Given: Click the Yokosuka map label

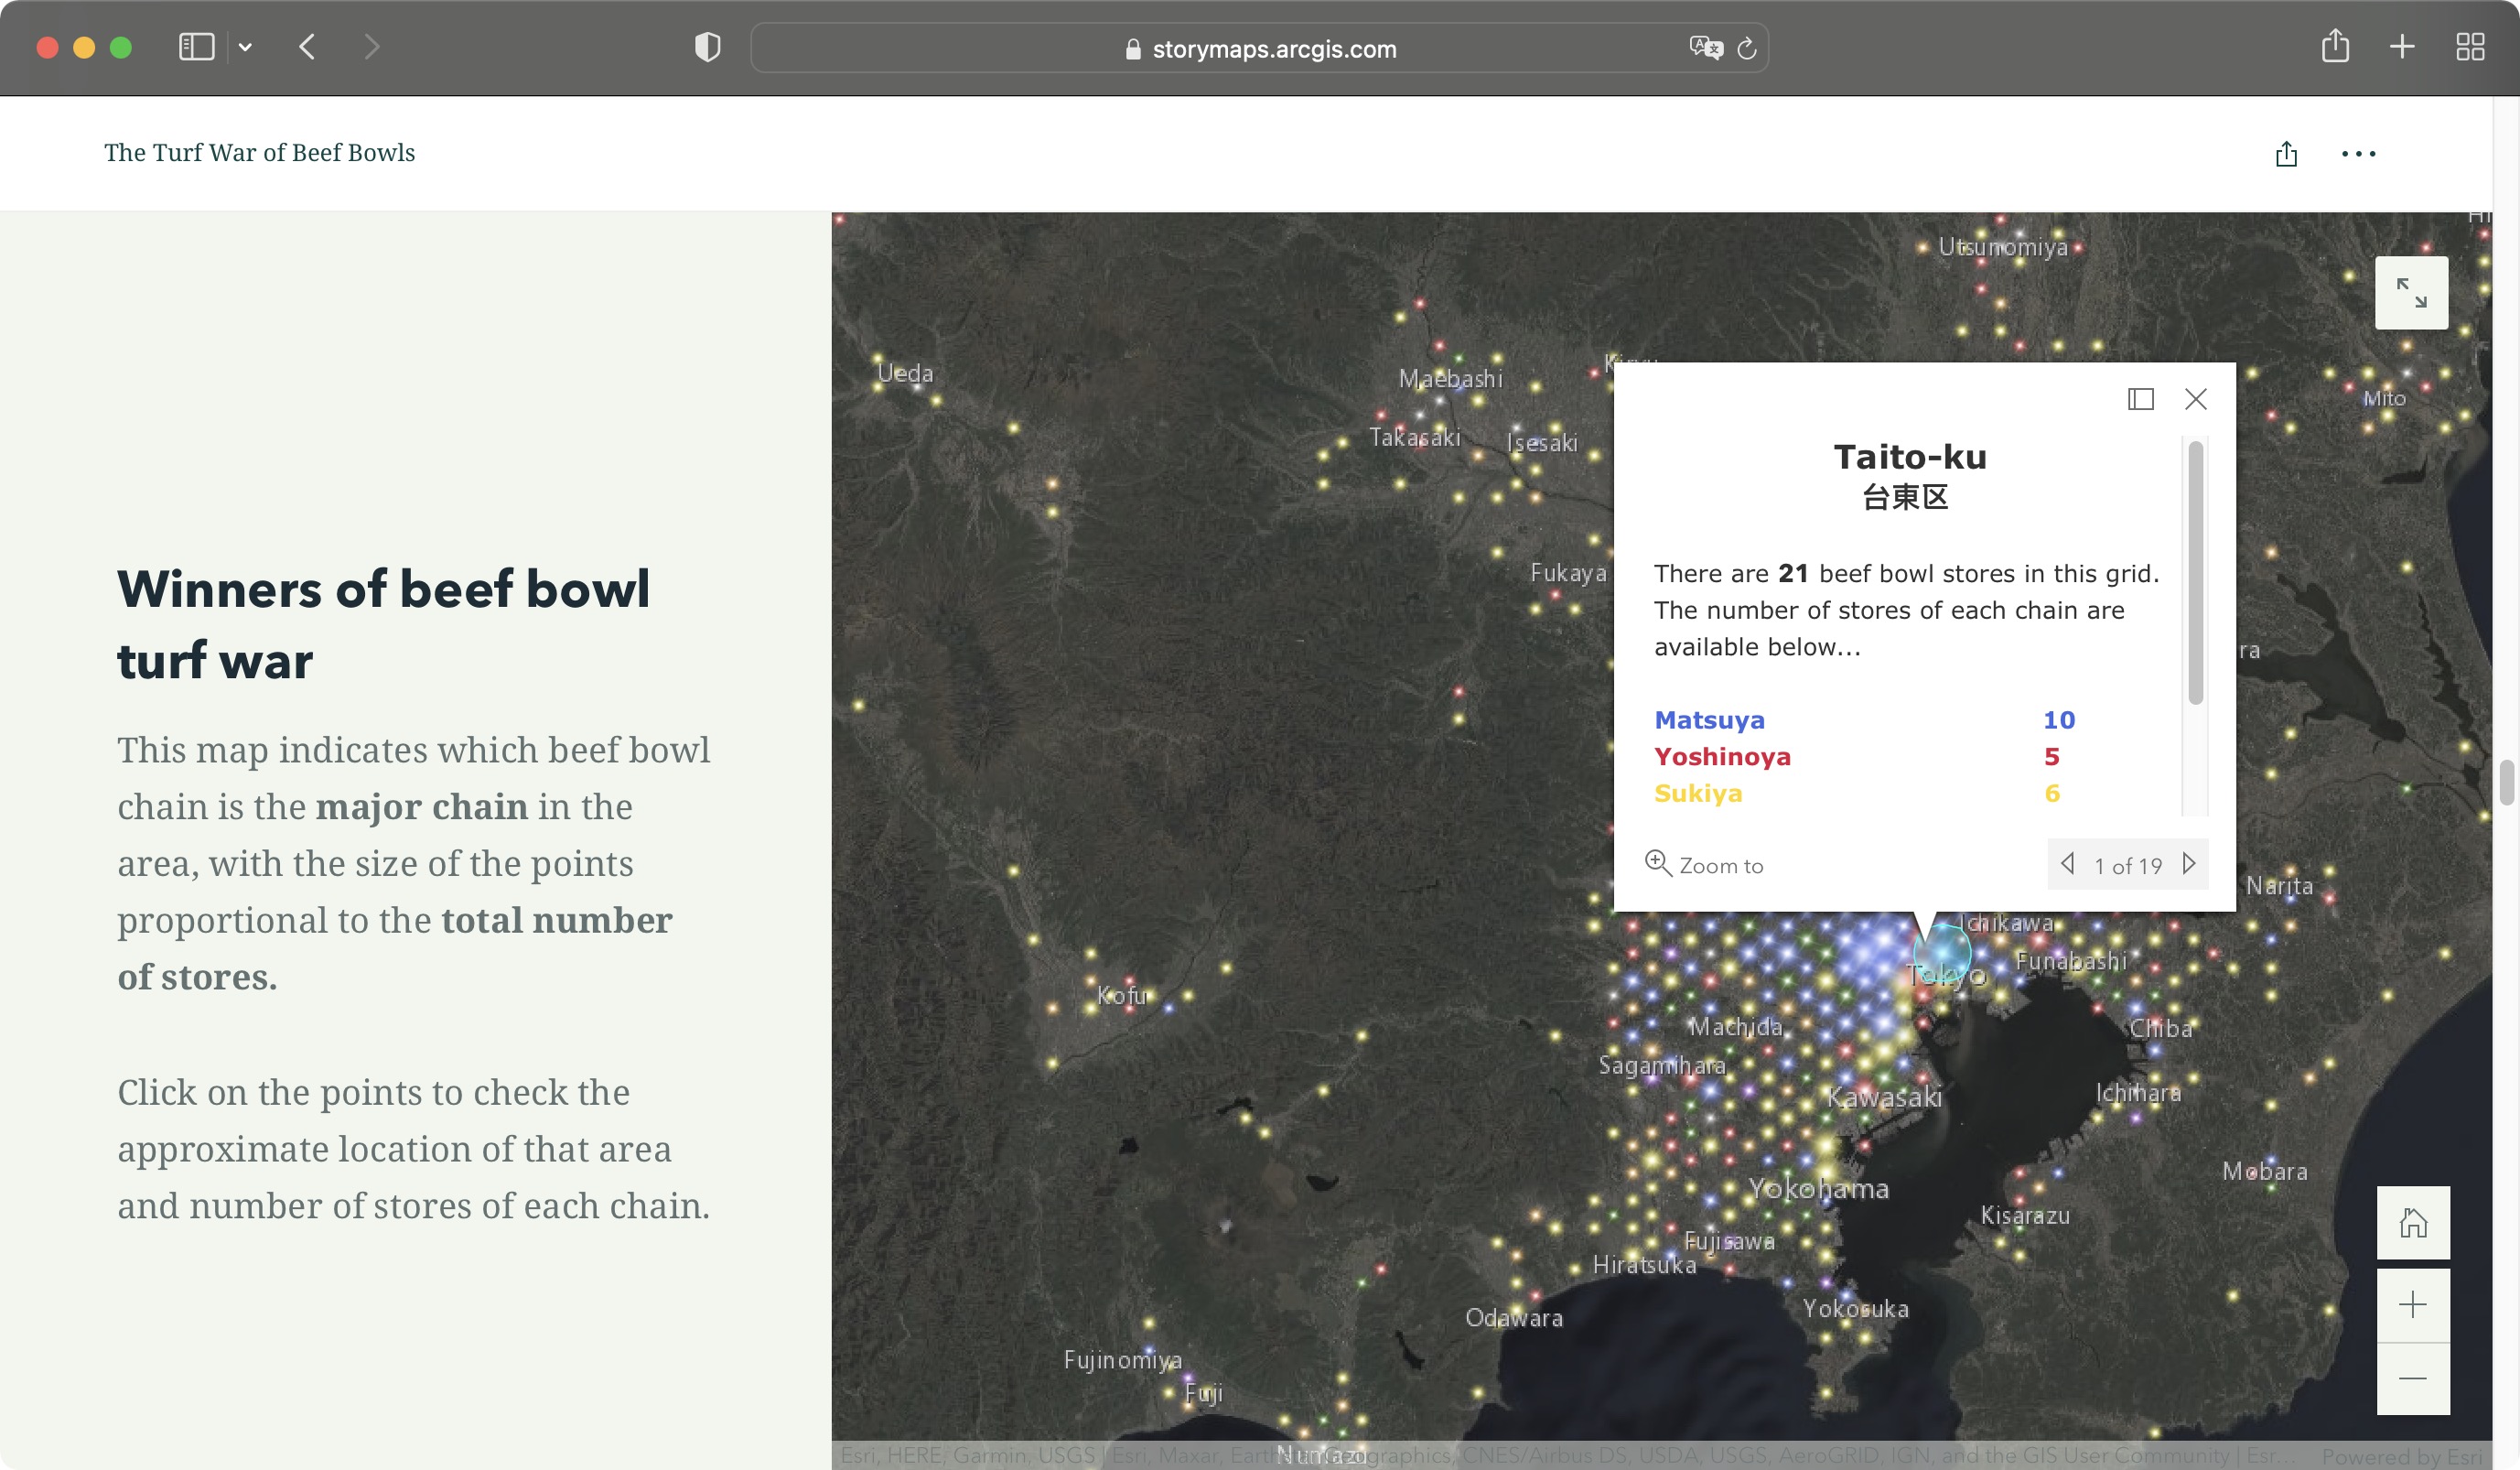Looking at the screenshot, I should (1855, 1309).
